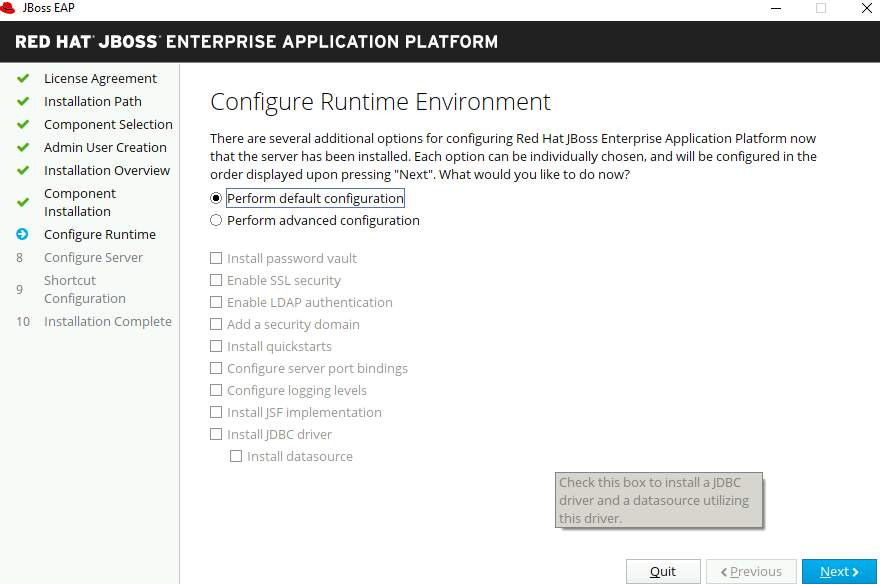Check Install JSF implementation box

point(216,412)
